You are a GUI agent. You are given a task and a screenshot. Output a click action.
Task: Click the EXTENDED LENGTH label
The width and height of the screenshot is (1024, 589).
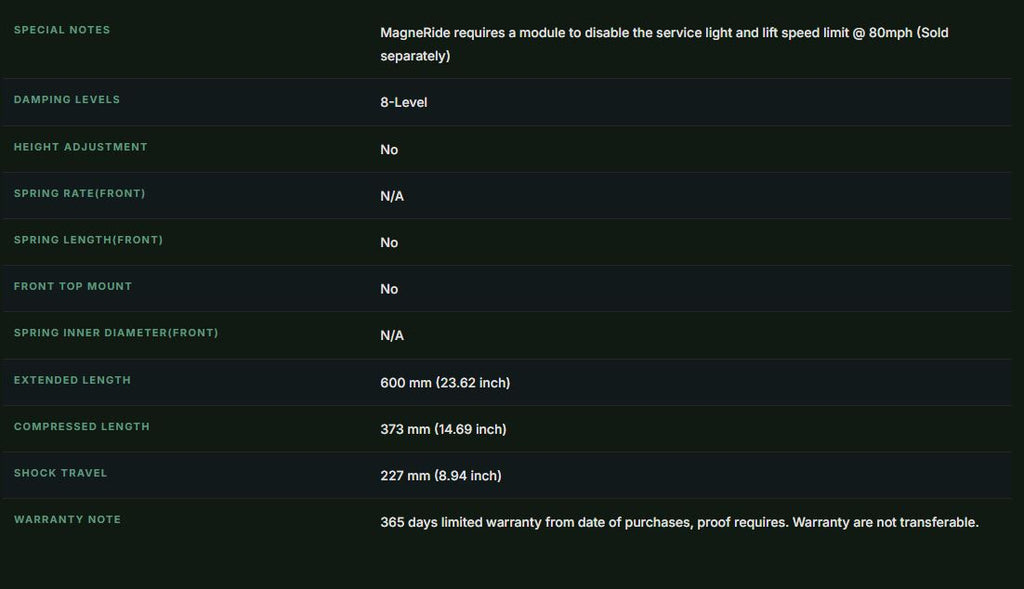click(x=72, y=380)
